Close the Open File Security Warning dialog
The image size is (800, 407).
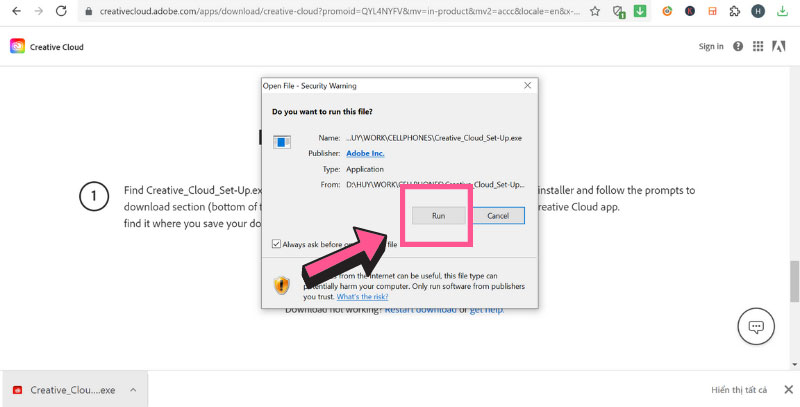click(528, 86)
